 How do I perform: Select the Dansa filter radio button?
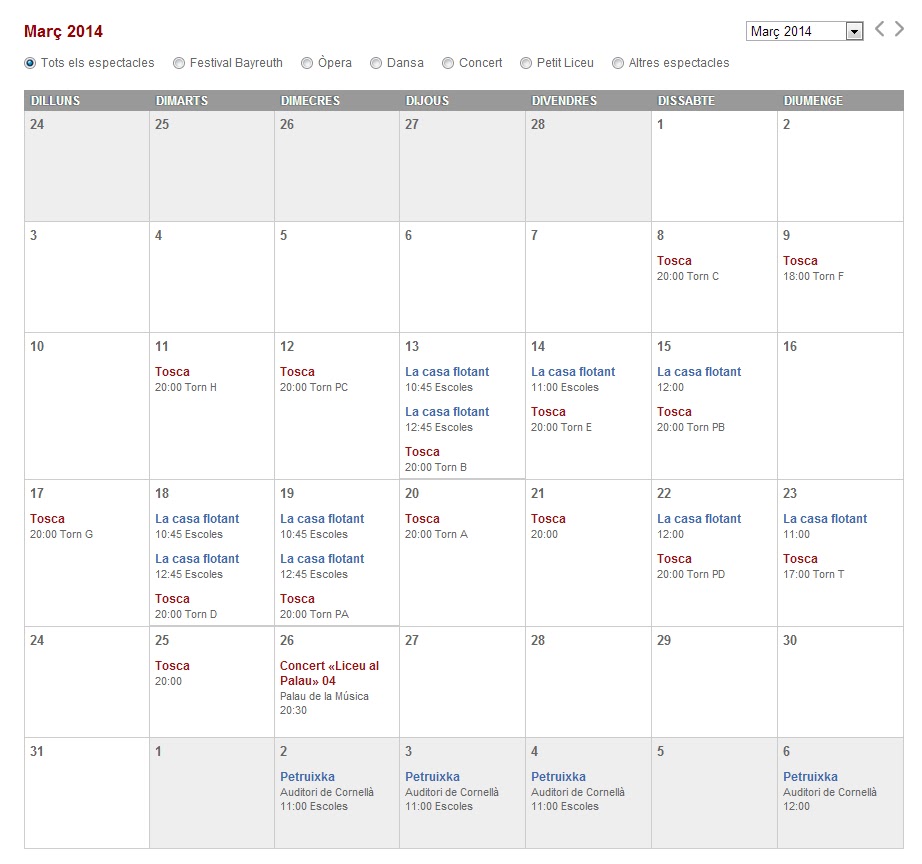pos(376,63)
